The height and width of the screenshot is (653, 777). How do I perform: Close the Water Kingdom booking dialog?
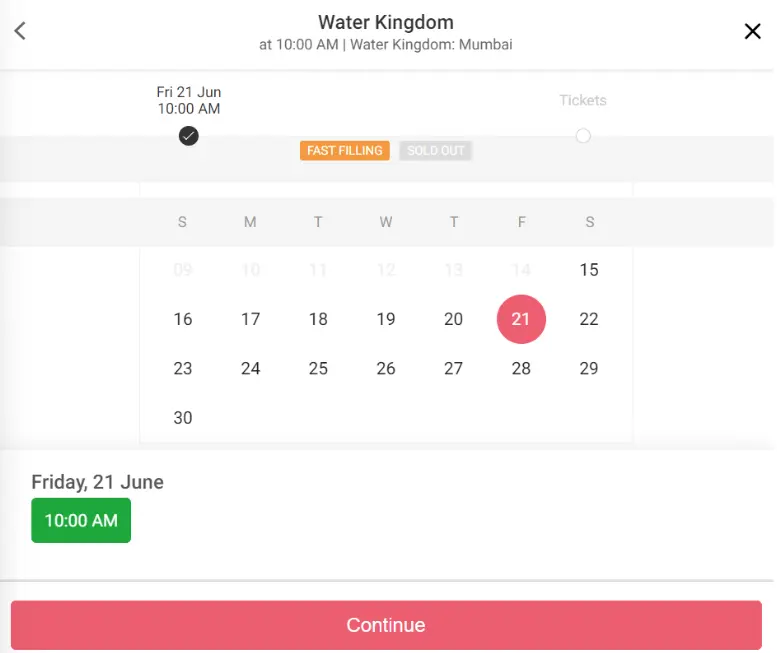click(x=752, y=31)
